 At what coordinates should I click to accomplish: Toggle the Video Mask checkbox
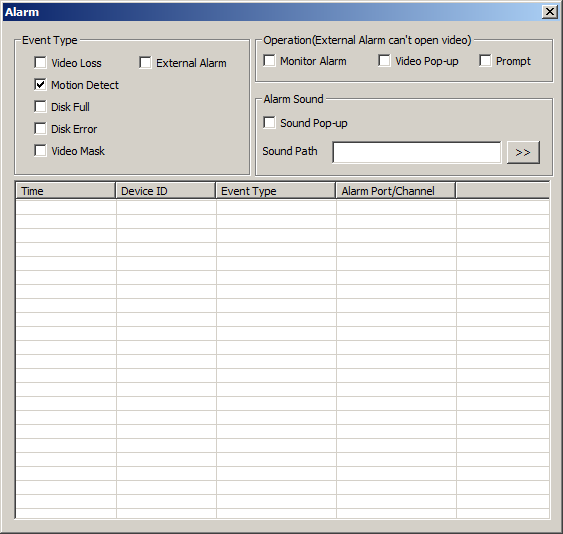(40, 150)
